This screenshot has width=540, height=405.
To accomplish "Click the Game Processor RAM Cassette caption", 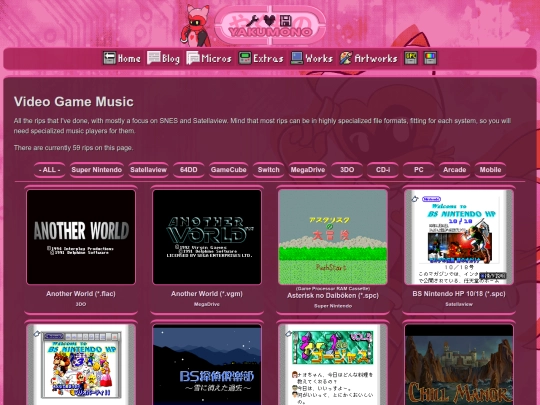I will (333, 289).
